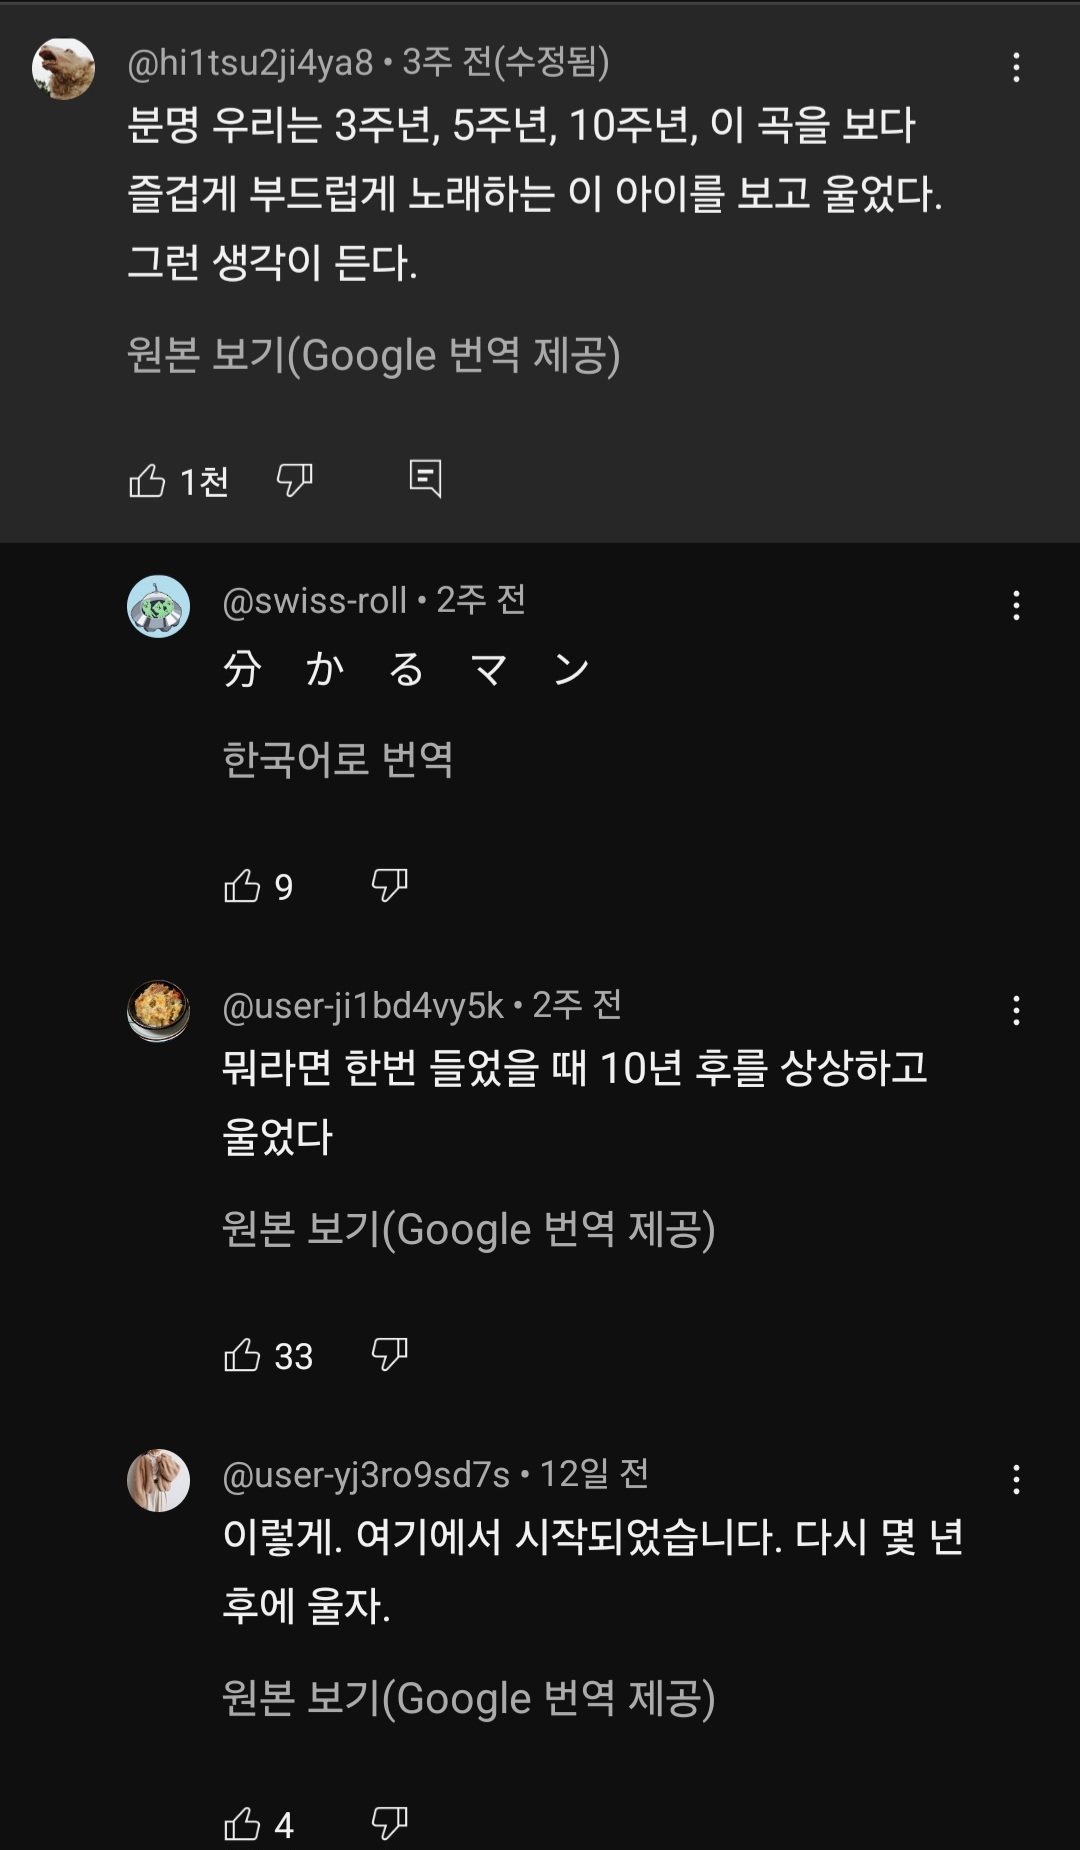1080x1850 pixels.
Task: Open more options for @user-yj3ro9sd7s reply
Action: pyautogui.click(x=1016, y=1479)
